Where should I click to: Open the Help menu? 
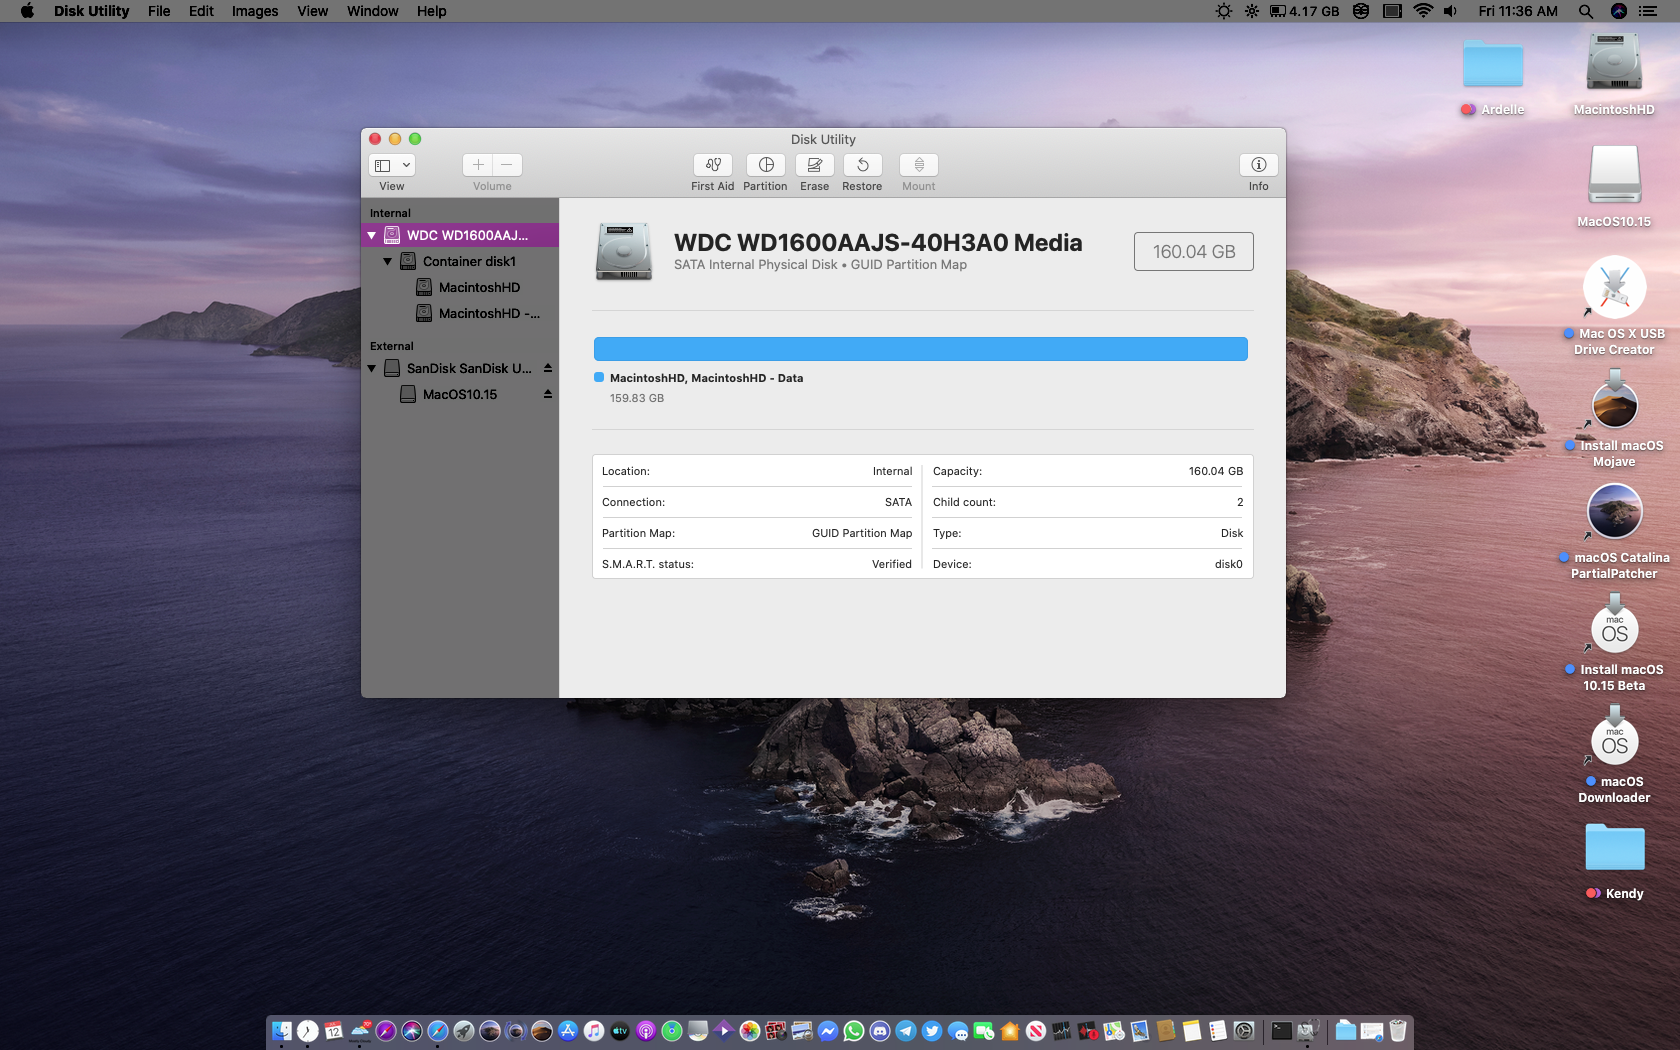[432, 11]
